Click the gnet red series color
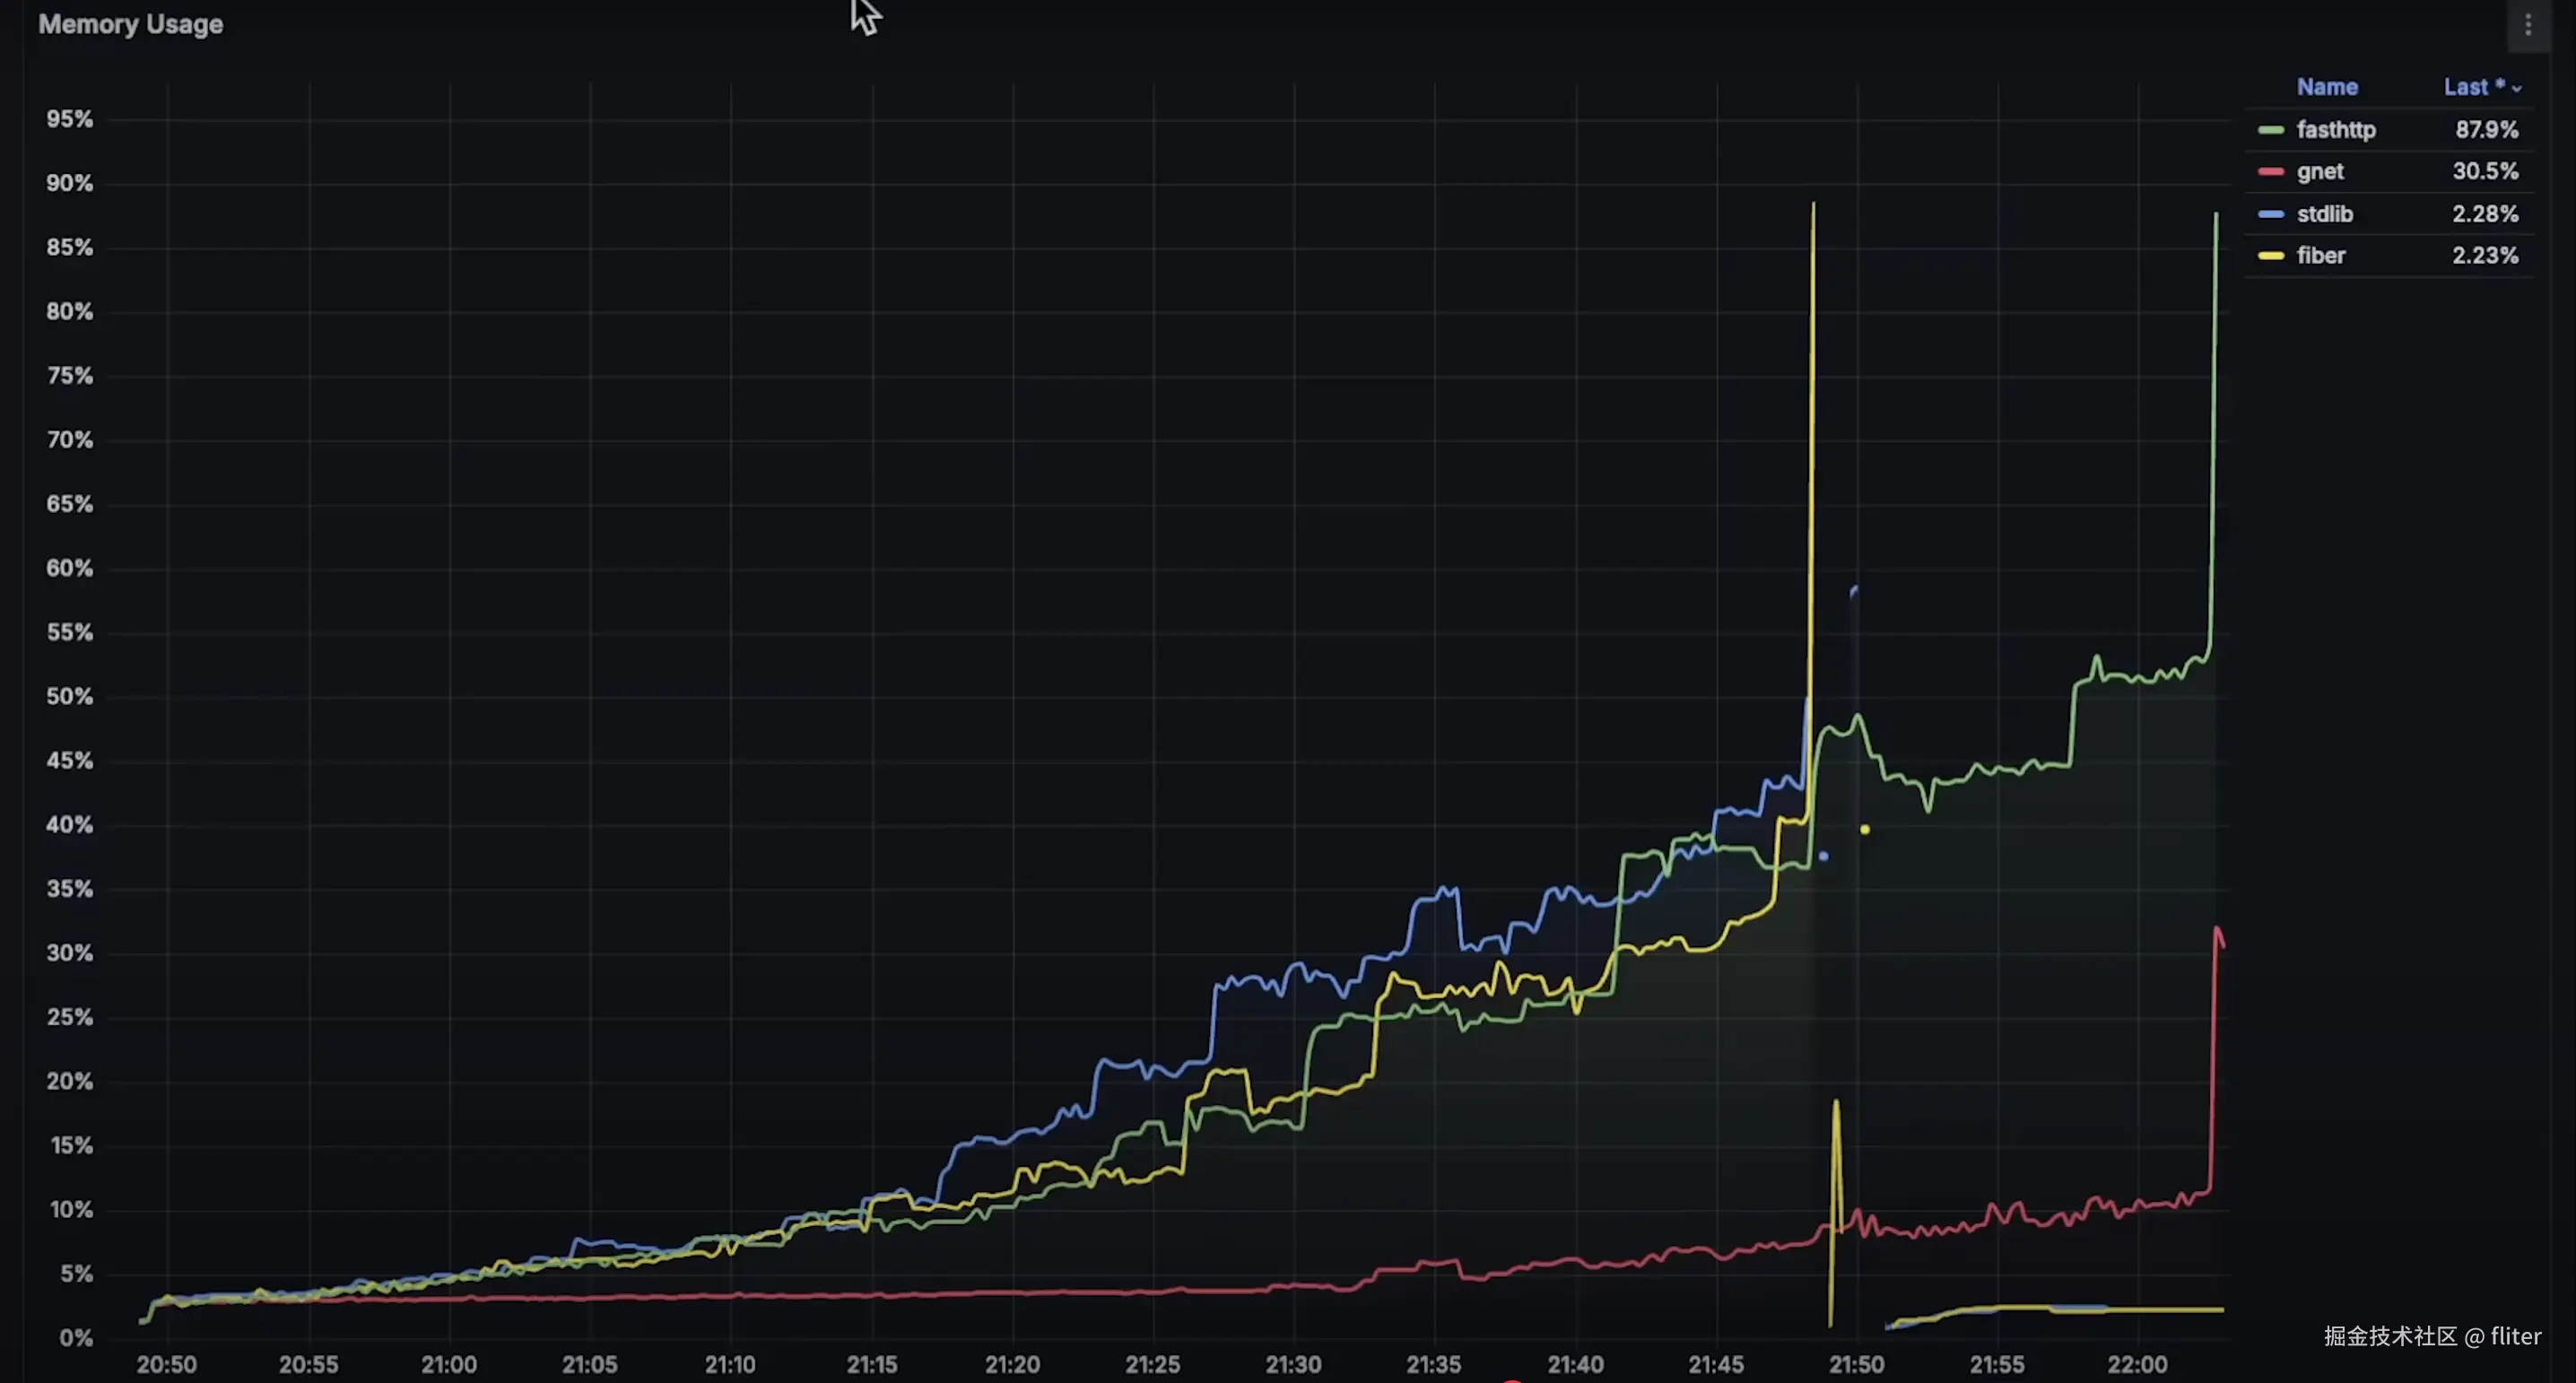This screenshot has width=2576, height=1383. pos(2270,172)
